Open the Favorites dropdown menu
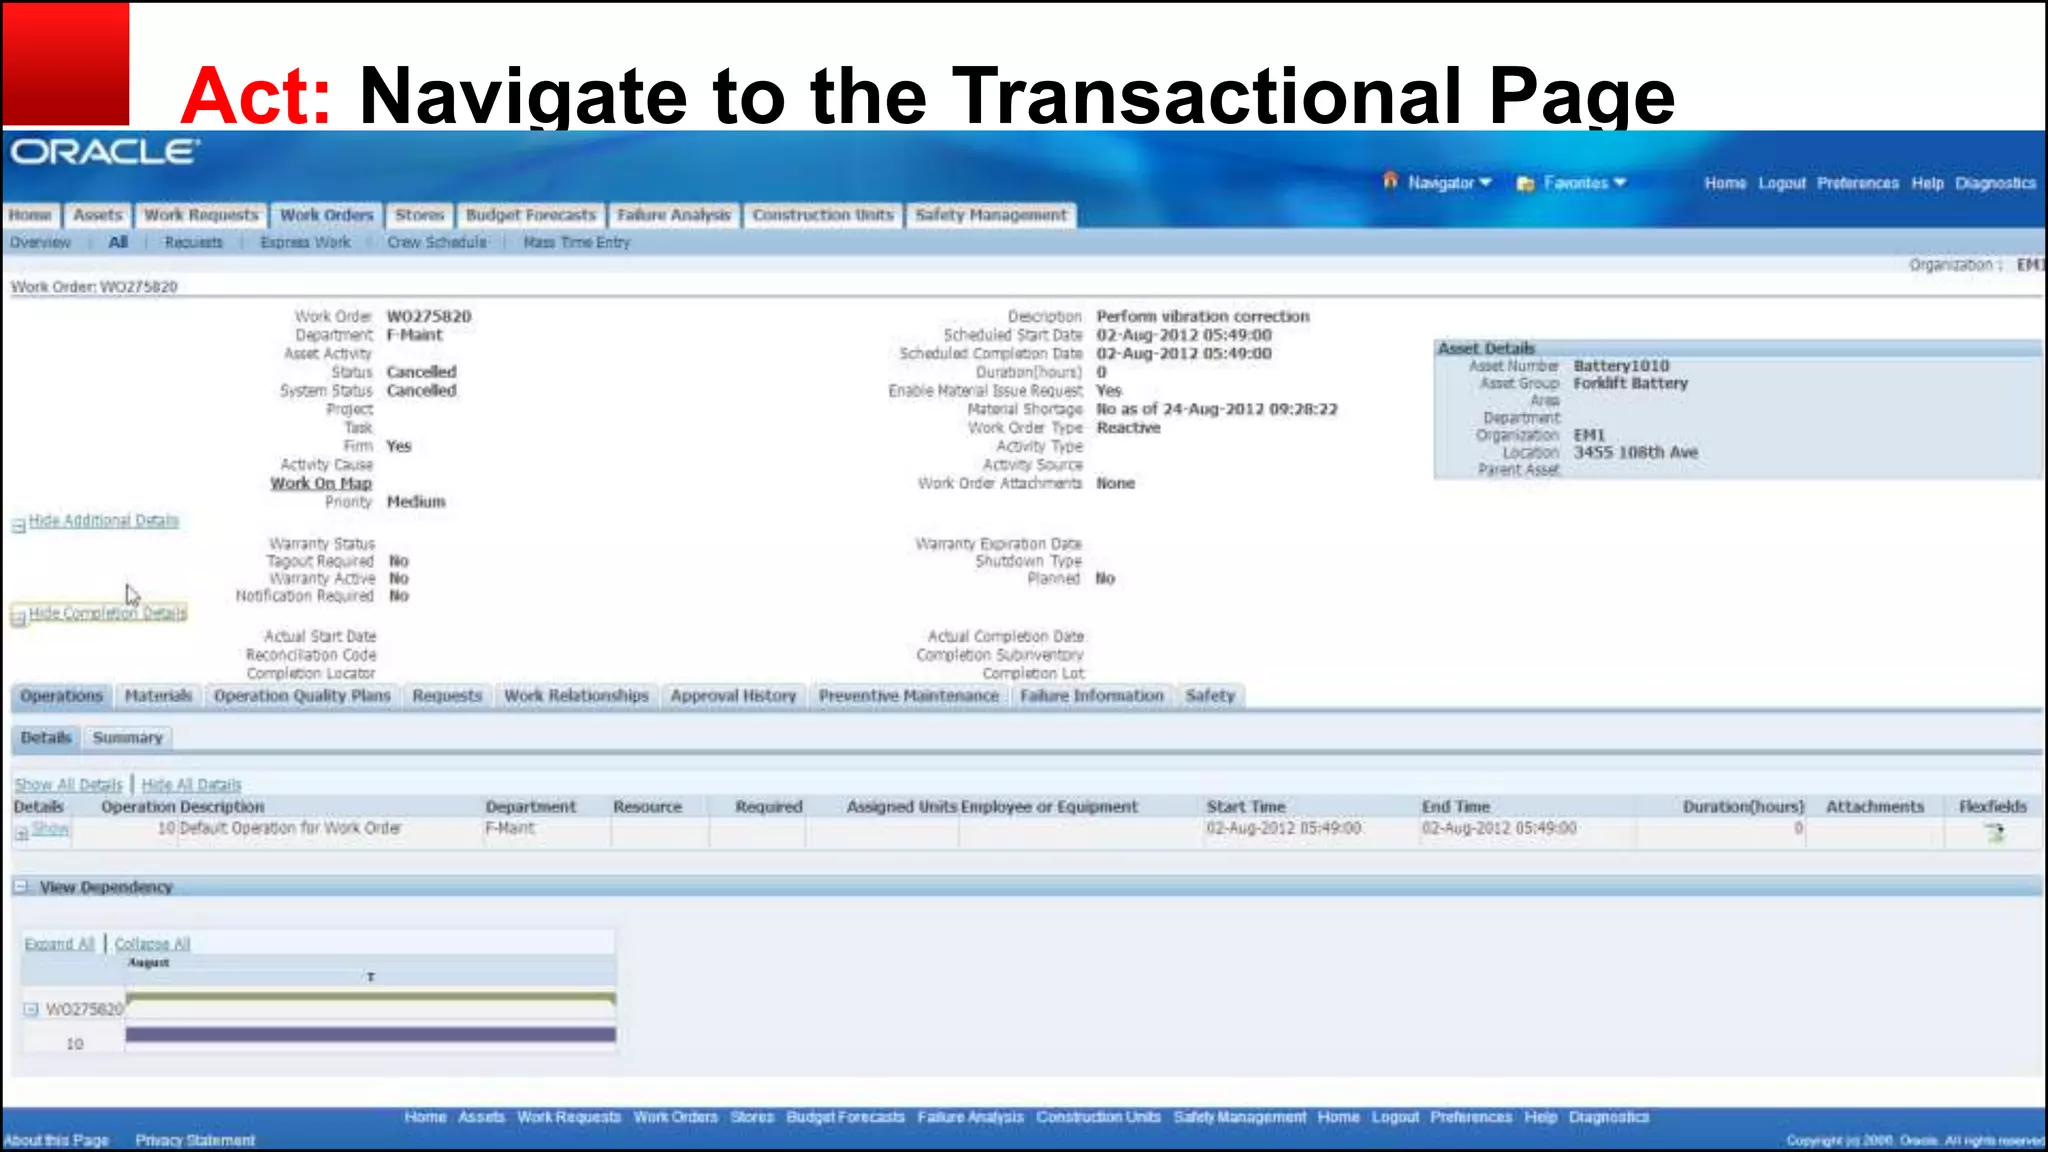Viewport: 2048px width, 1152px height. pyautogui.click(x=1585, y=183)
